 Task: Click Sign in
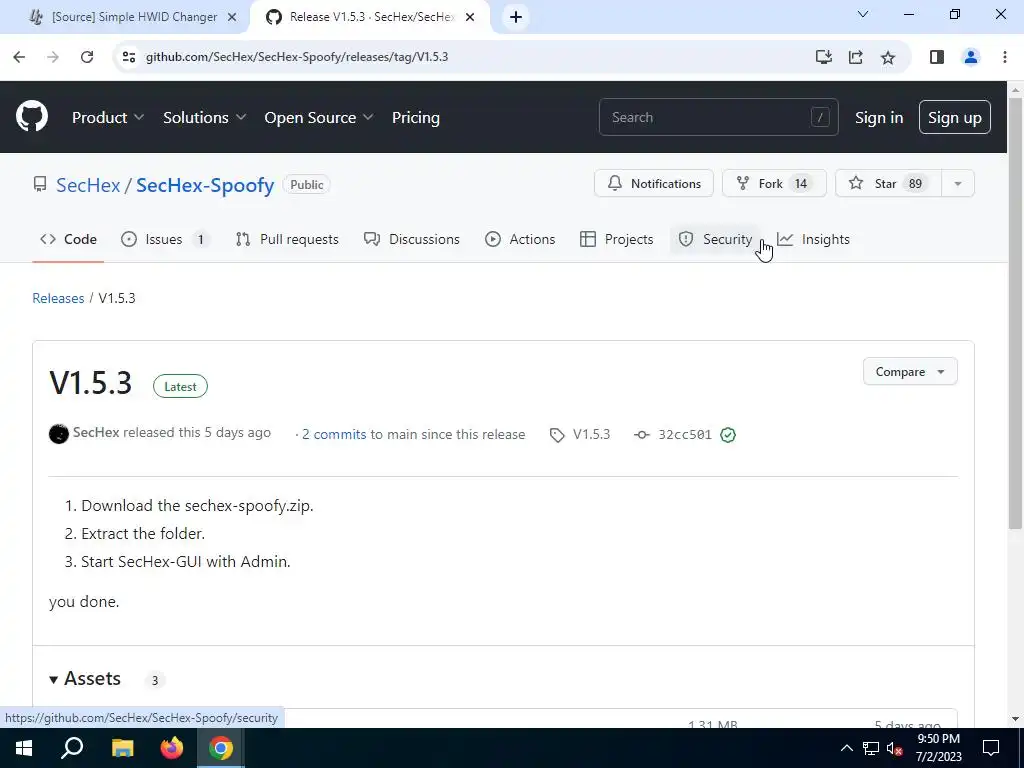pyautogui.click(x=879, y=118)
